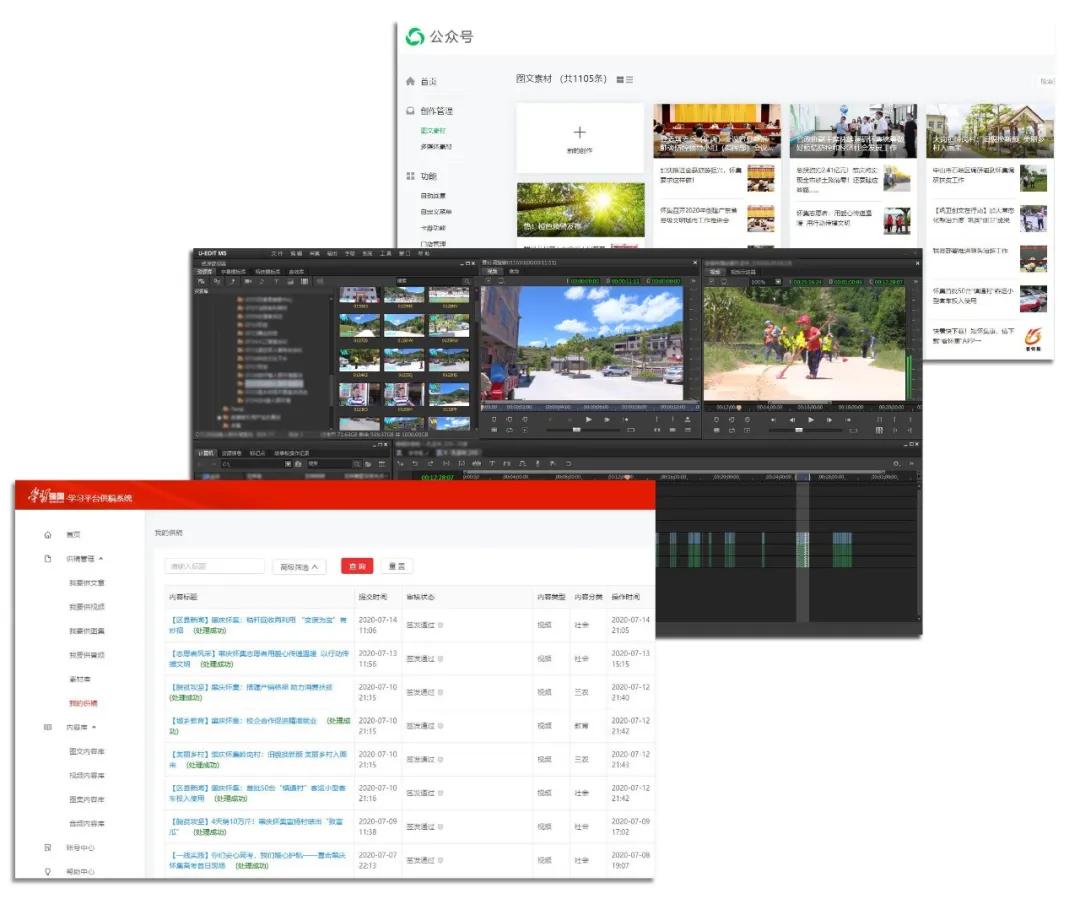Click the plus card to create new article

point(580,137)
